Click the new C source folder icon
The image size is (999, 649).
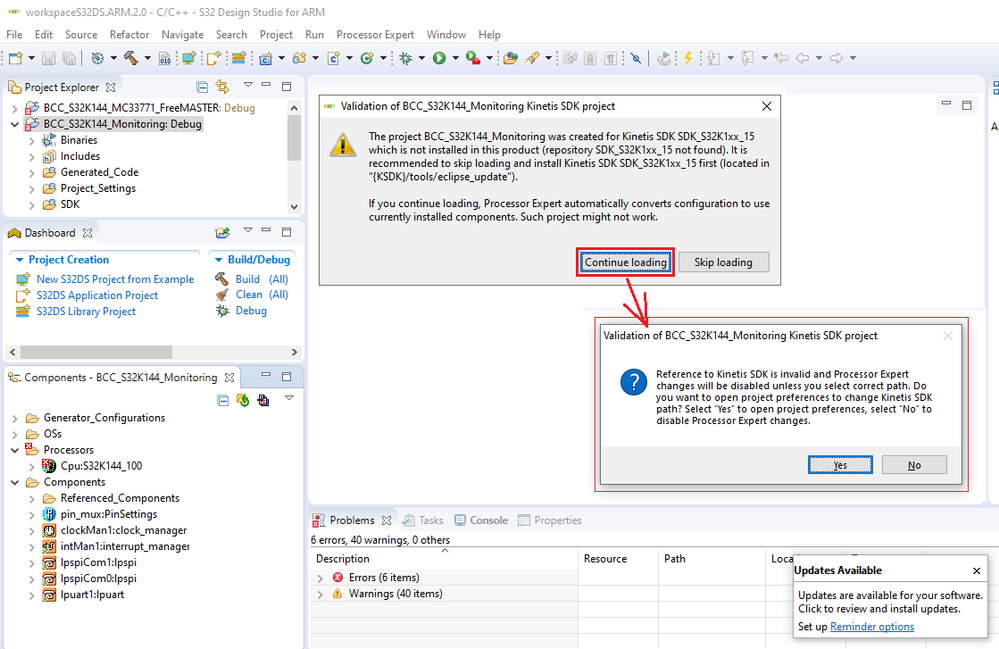pos(299,58)
